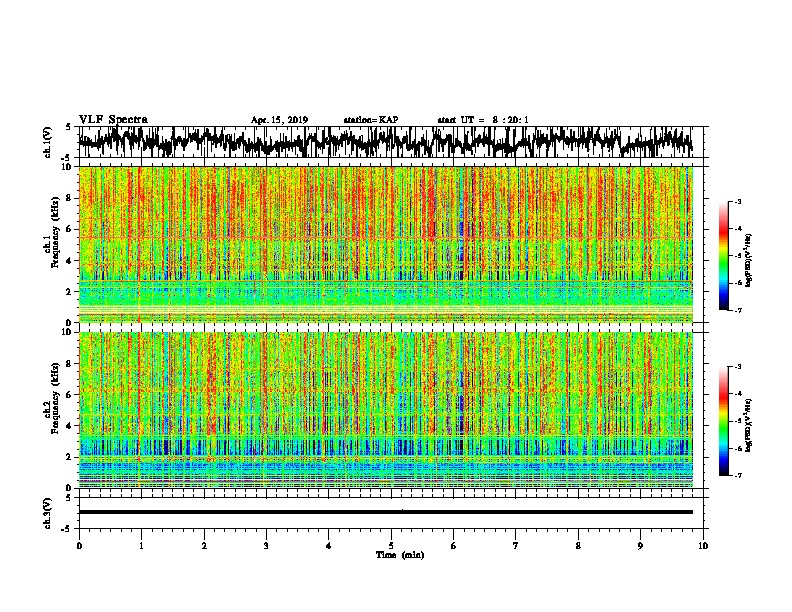Image resolution: width=792 pixels, height=612 pixels.
Task: Click inside the ch.2 spectrogram panel
Action: point(385,410)
